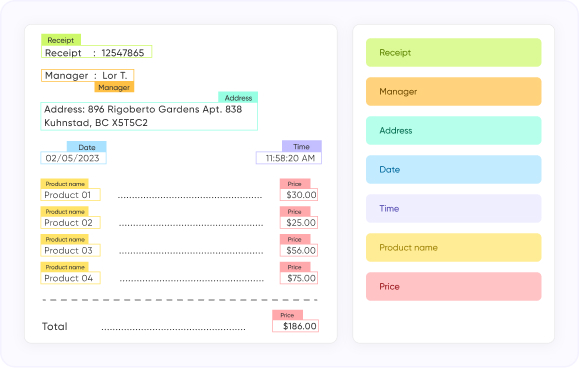Select the blue Date label button
This screenshot has height=368, width=579.
pos(453,169)
